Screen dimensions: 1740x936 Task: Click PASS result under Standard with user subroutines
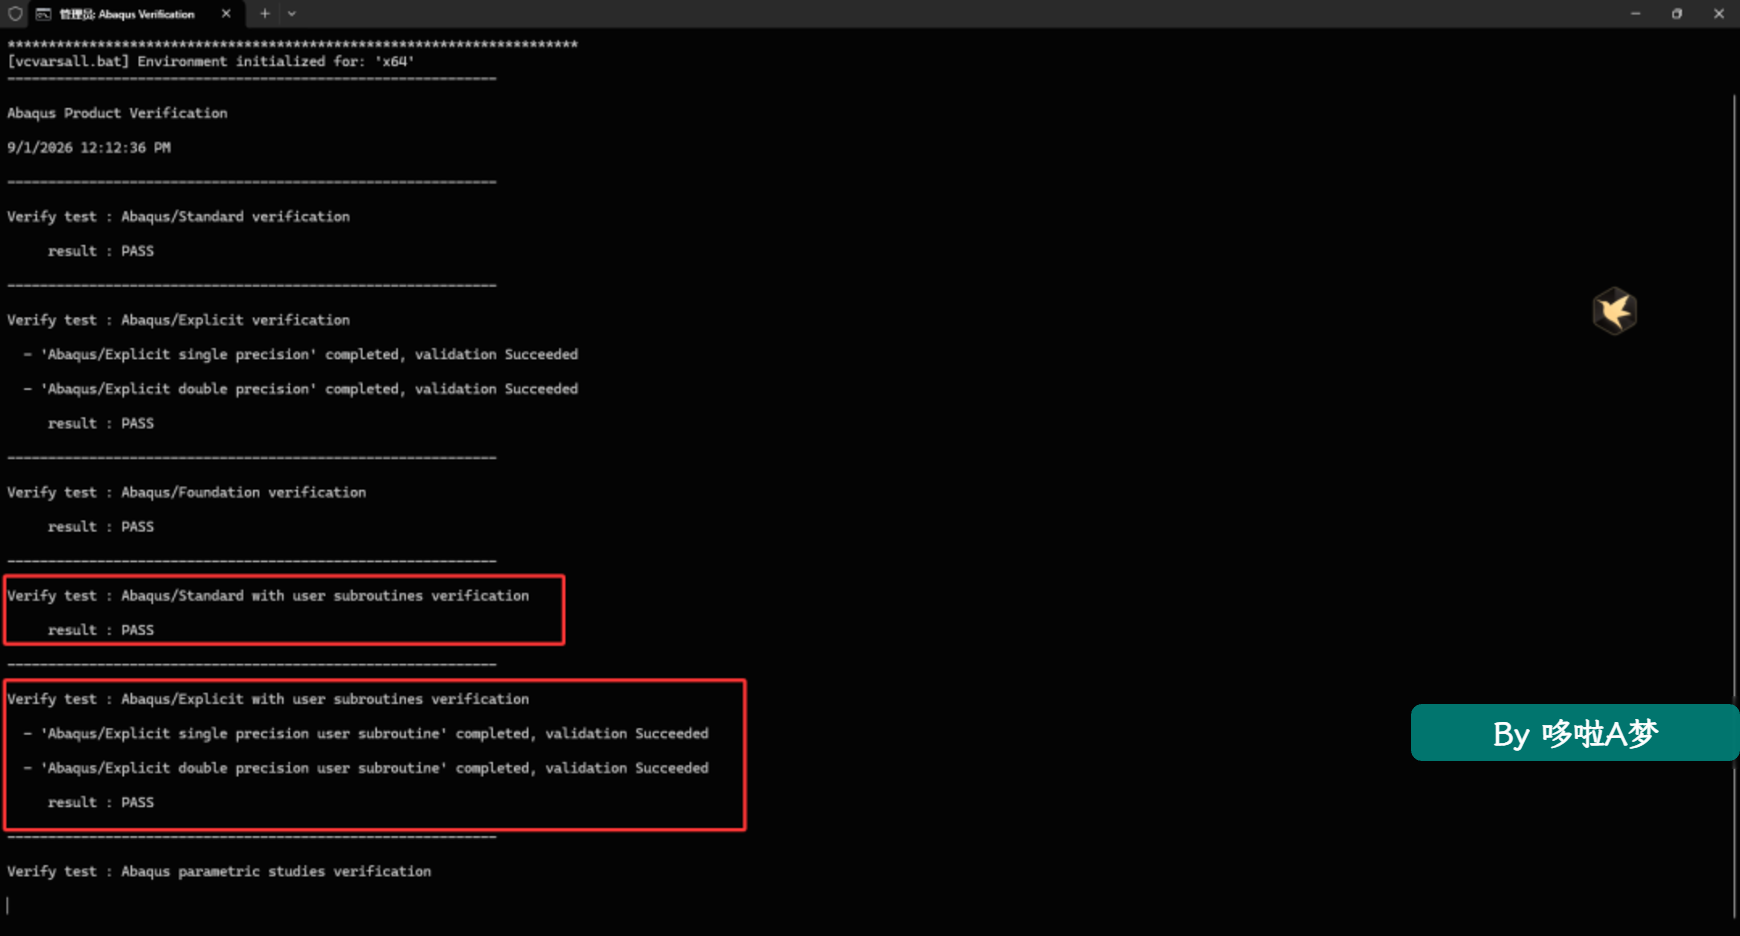(138, 630)
